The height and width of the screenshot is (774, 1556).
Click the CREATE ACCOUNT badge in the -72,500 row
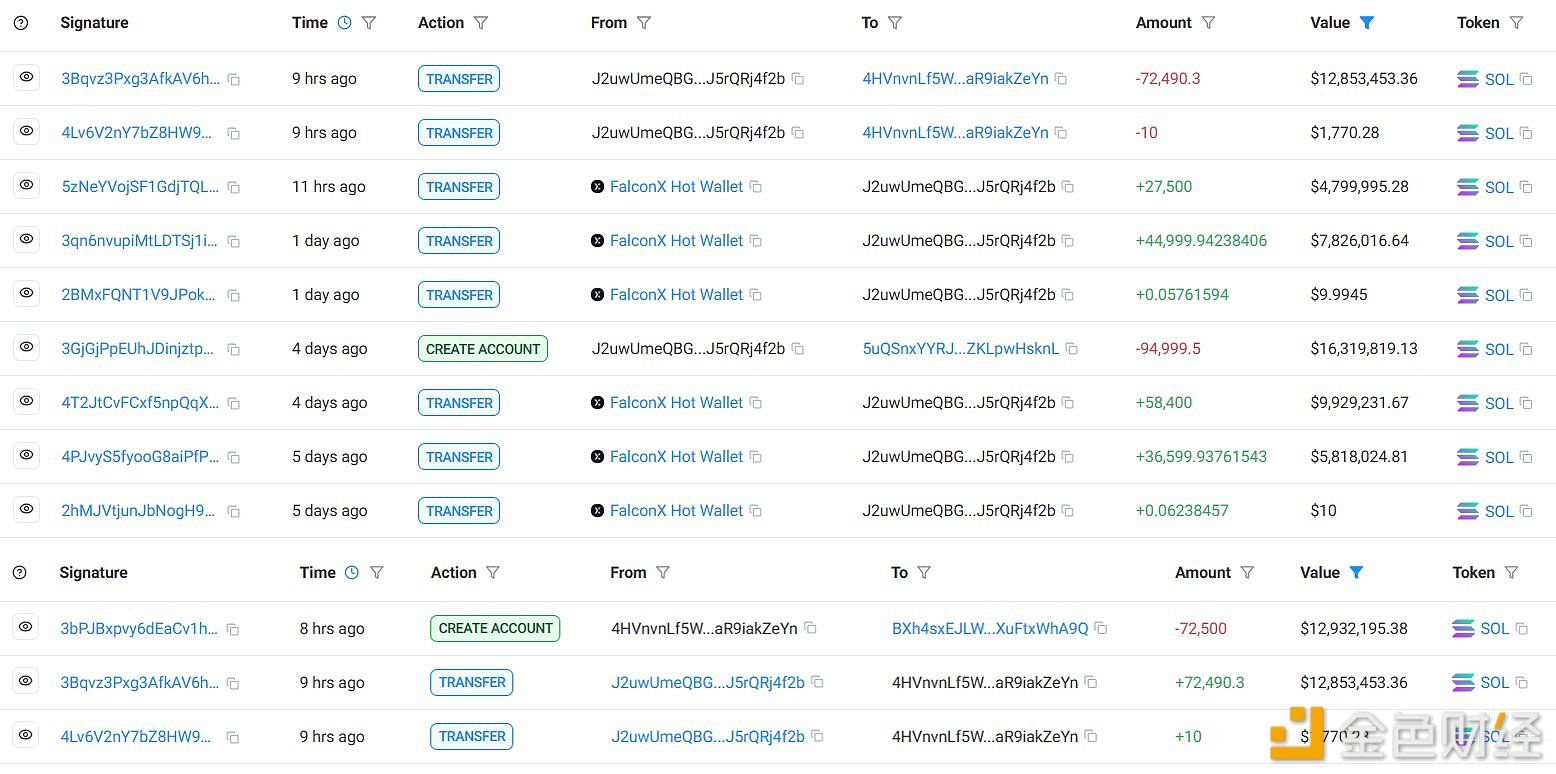[x=495, y=628]
